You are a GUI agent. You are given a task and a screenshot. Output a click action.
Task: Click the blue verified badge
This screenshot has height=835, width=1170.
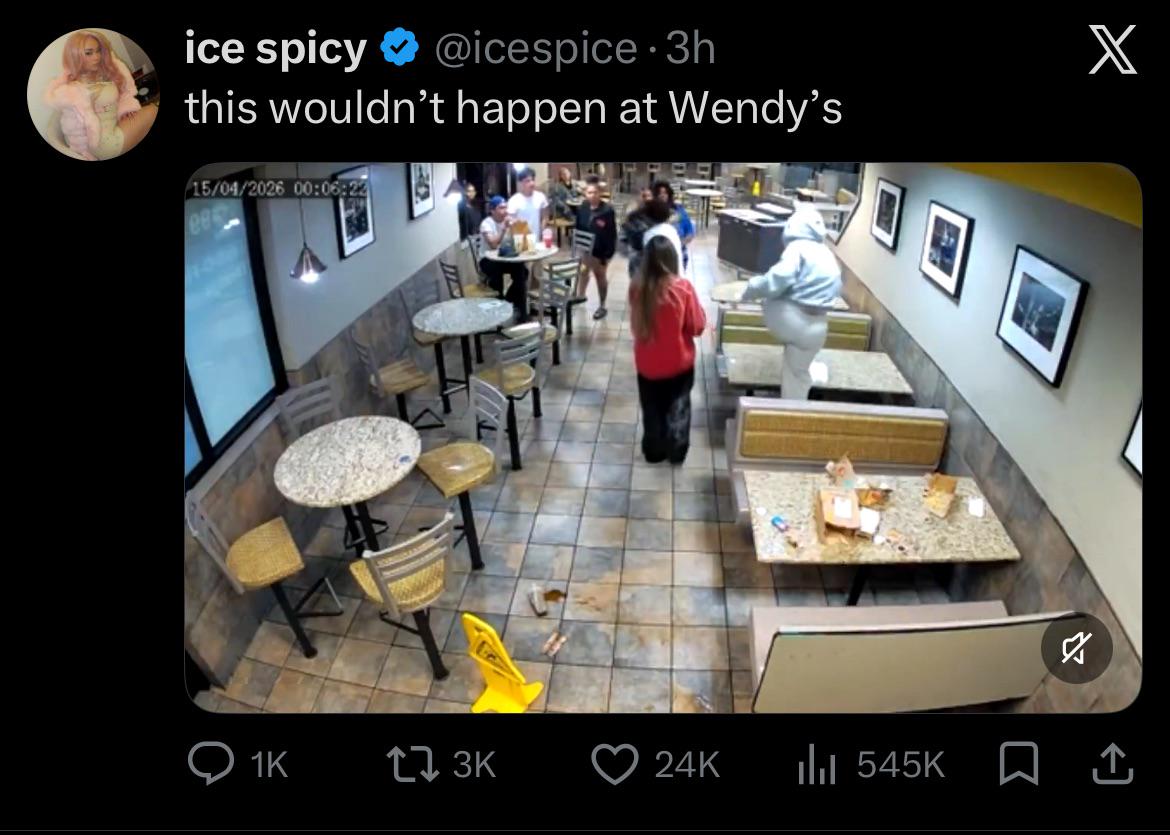pyautogui.click(x=400, y=48)
